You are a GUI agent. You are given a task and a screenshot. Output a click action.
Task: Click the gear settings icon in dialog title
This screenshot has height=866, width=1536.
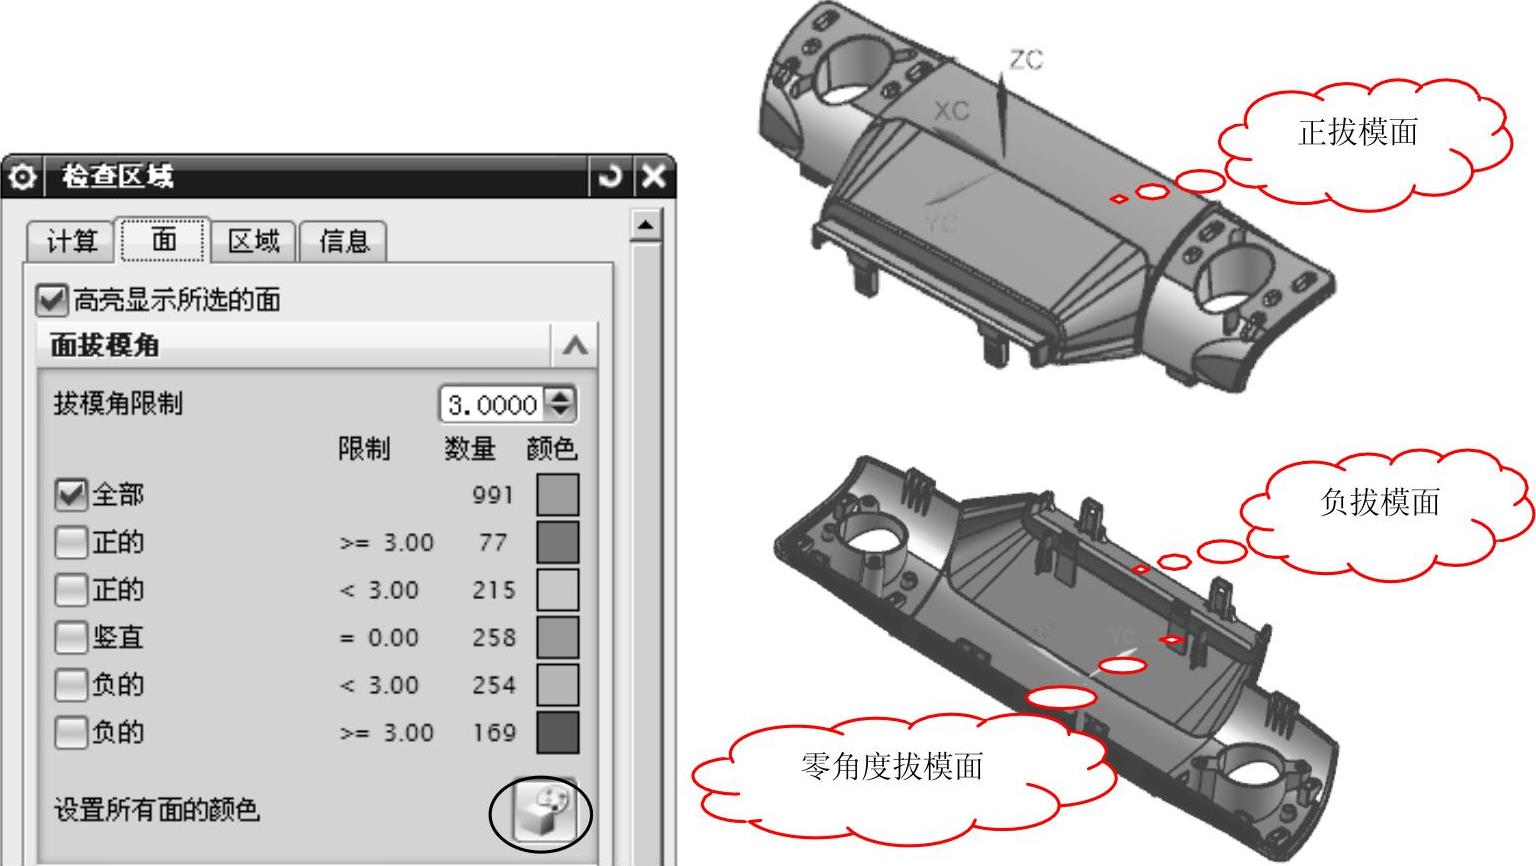click(21, 177)
